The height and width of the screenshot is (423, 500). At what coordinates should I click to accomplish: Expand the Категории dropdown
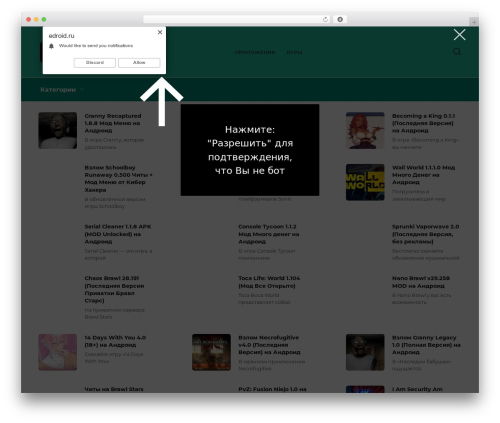(62, 90)
